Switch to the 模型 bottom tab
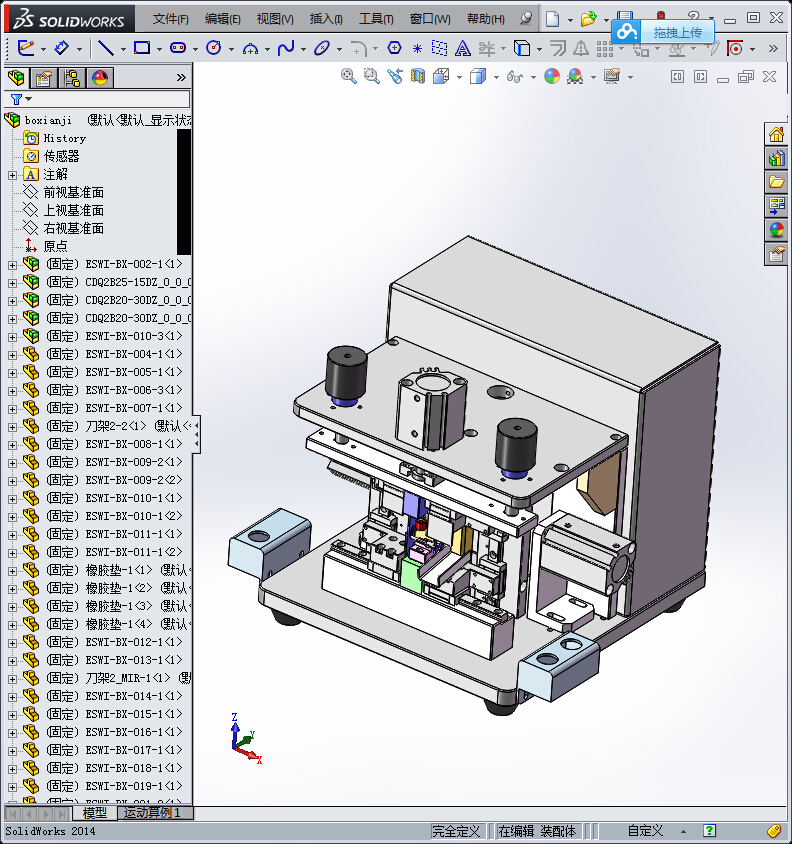 [x=94, y=813]
